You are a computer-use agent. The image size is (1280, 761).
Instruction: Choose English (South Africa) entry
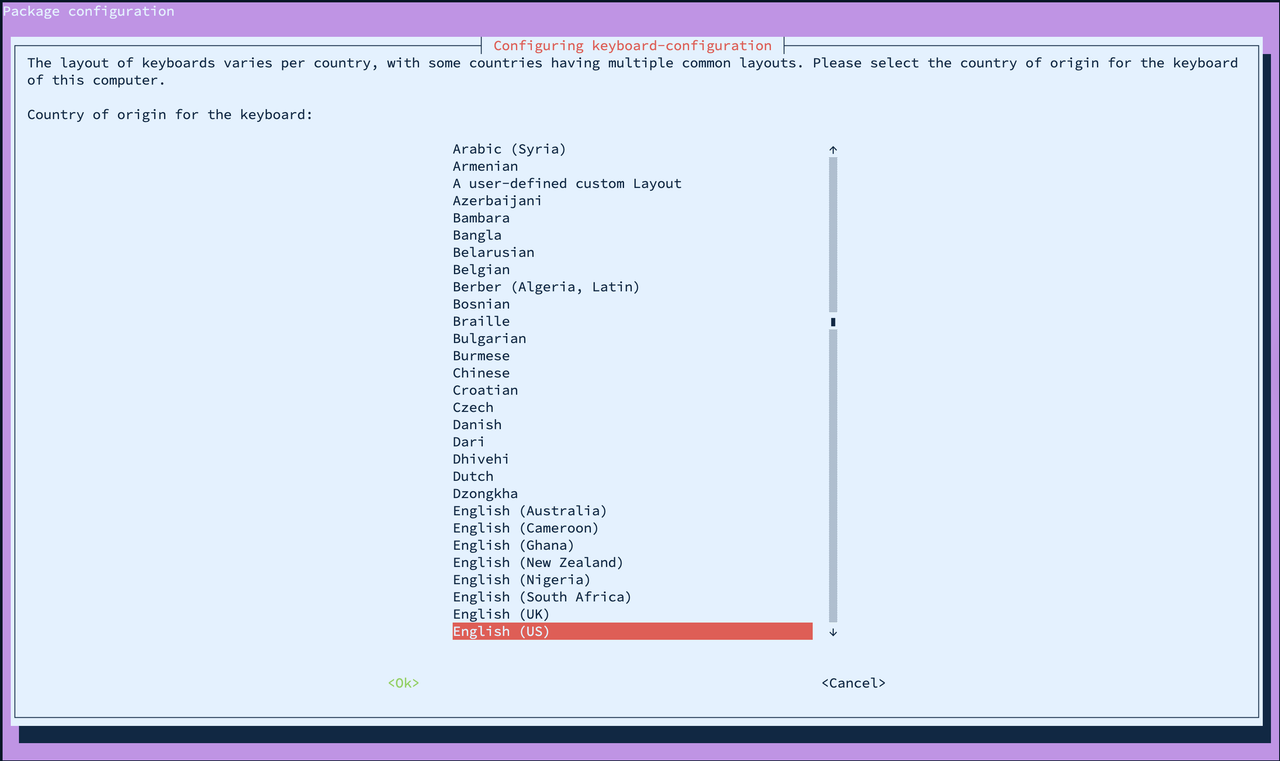[542, 597]
